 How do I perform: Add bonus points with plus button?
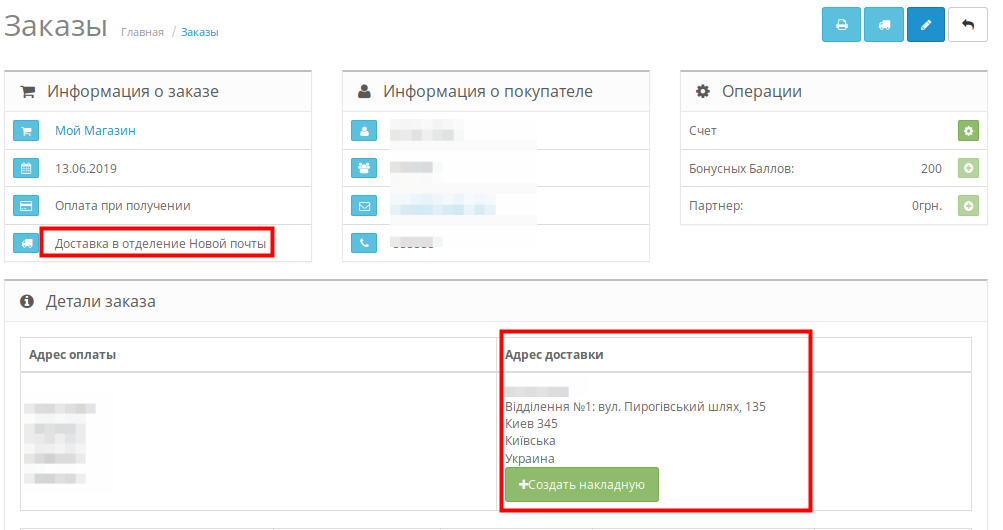[x=968, y=168]
